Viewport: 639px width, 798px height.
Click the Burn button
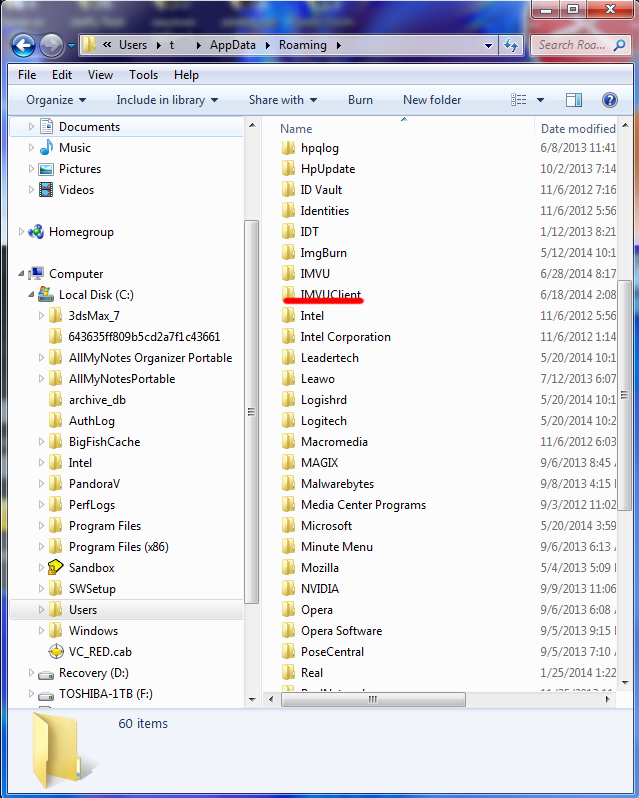pos(360,100)
